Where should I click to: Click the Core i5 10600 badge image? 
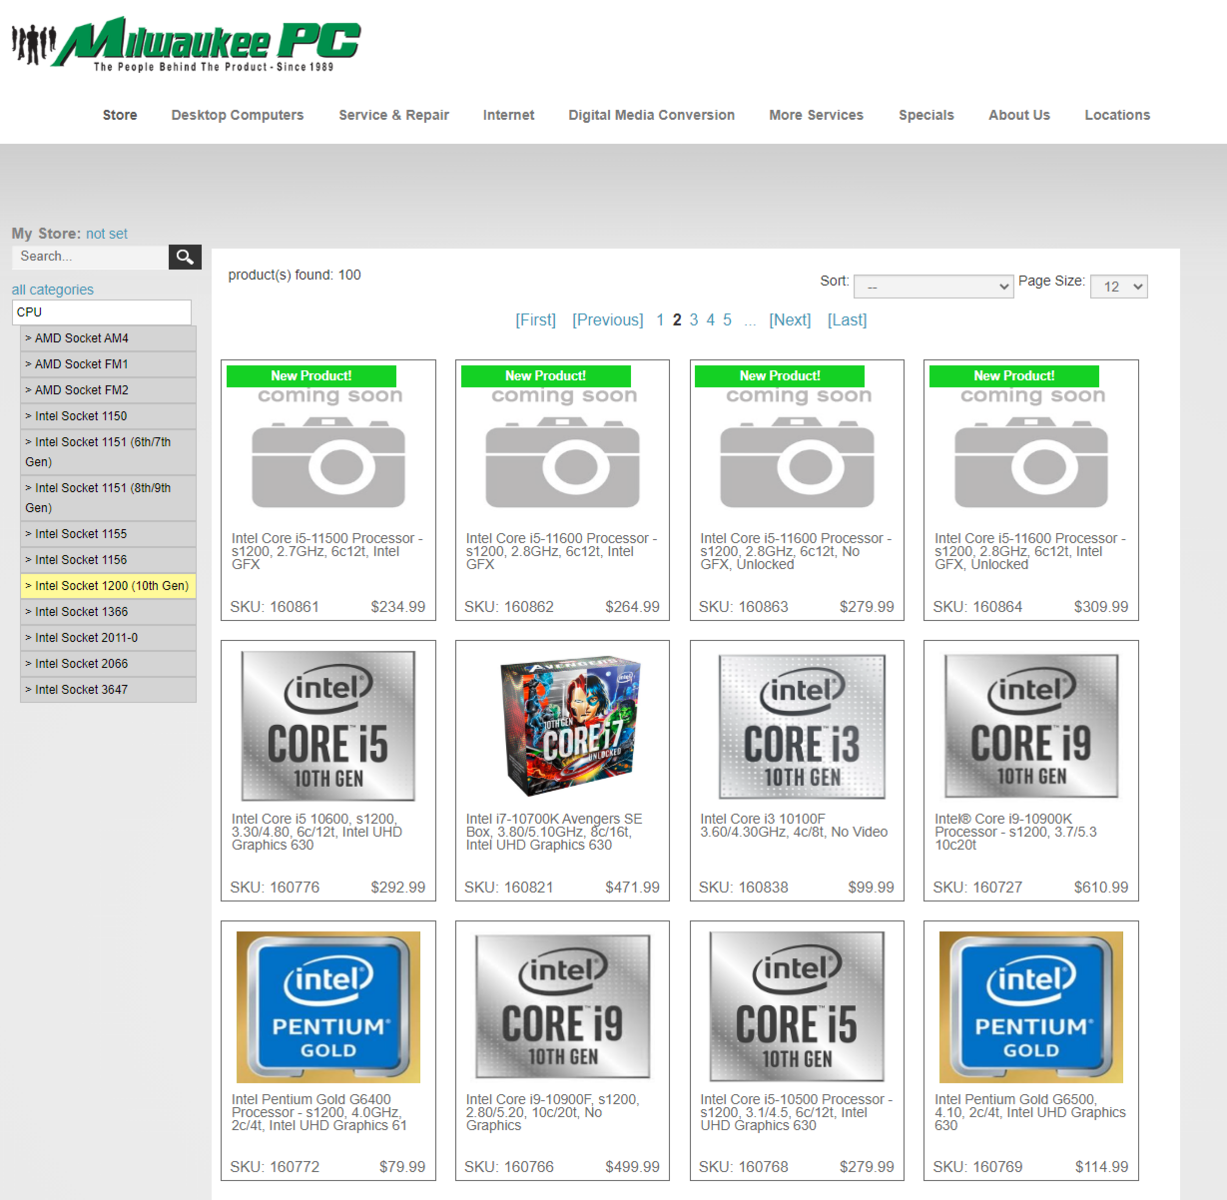tap(328, 725)
